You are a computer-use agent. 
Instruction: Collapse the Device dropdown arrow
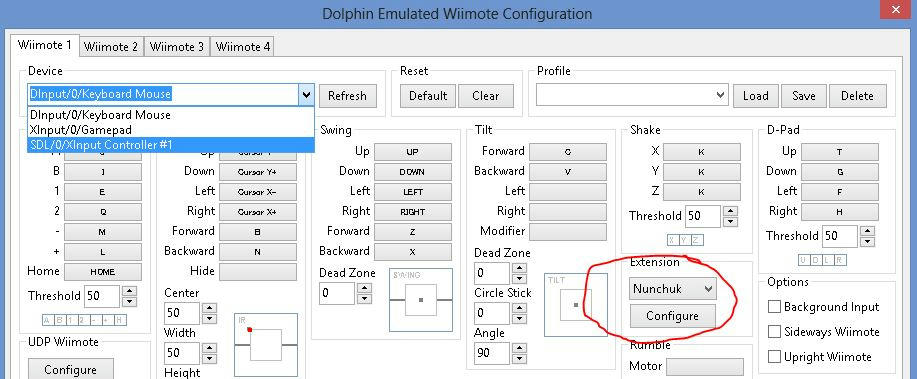point(306,95)
